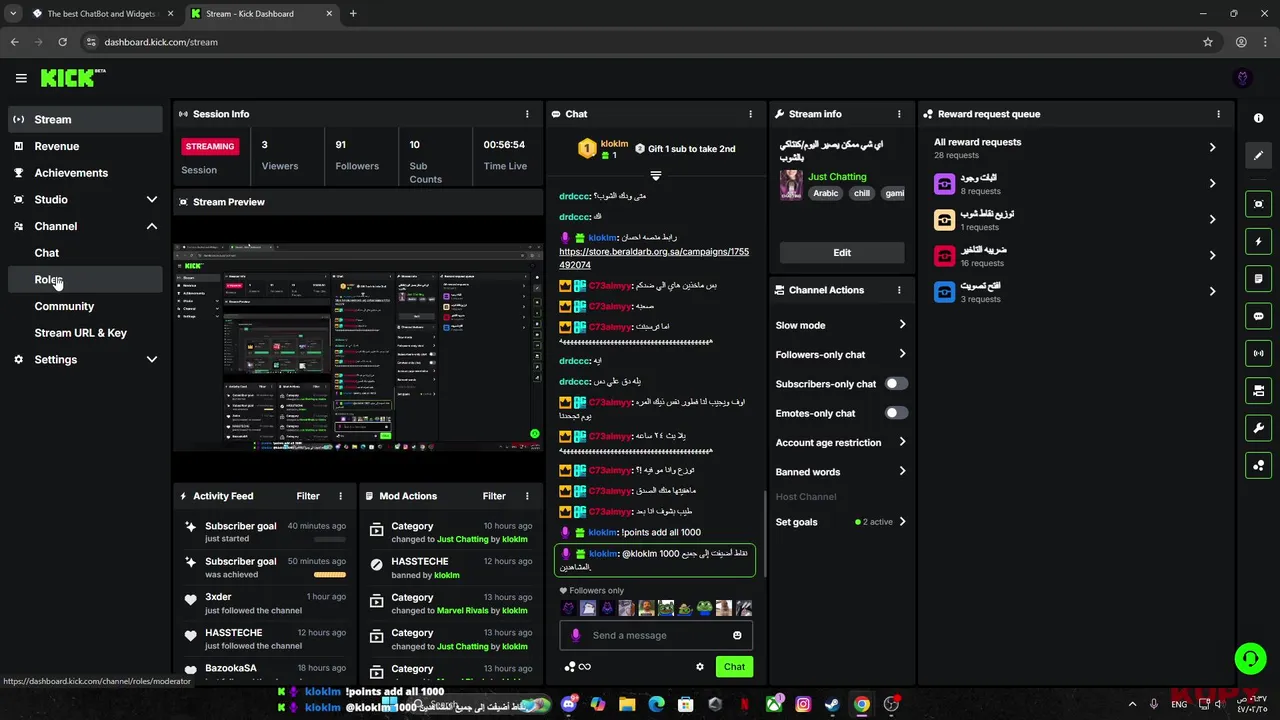Click the bubbles points icon below the message box
Viewport: 1280px width, 720px height.
click(570, 667)
